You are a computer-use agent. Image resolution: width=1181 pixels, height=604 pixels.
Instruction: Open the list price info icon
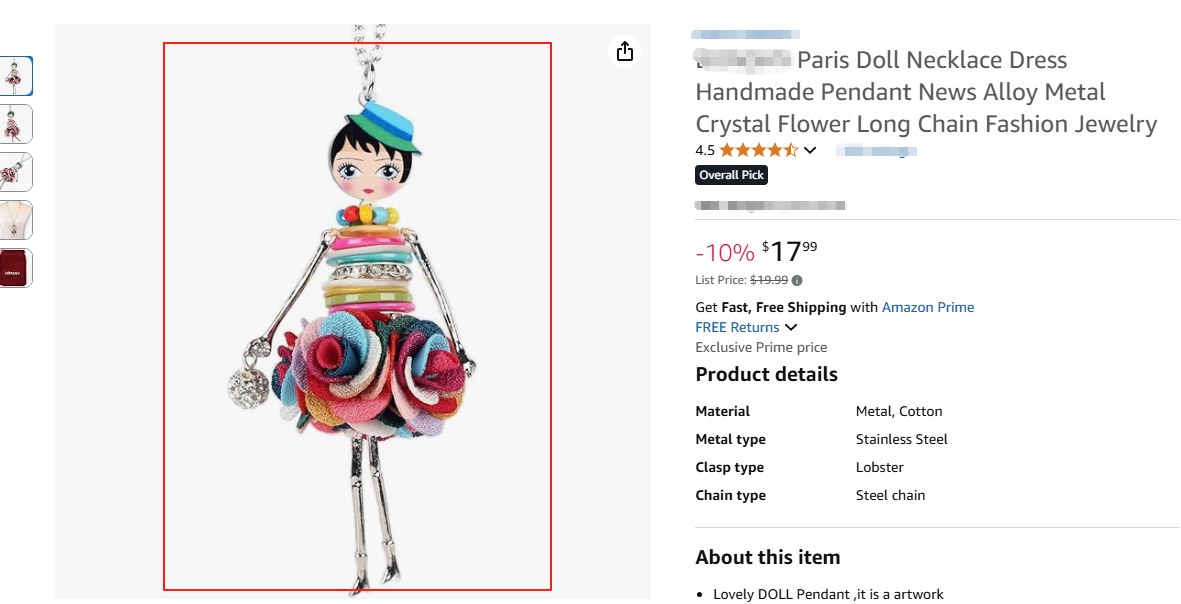coord(797,280)
